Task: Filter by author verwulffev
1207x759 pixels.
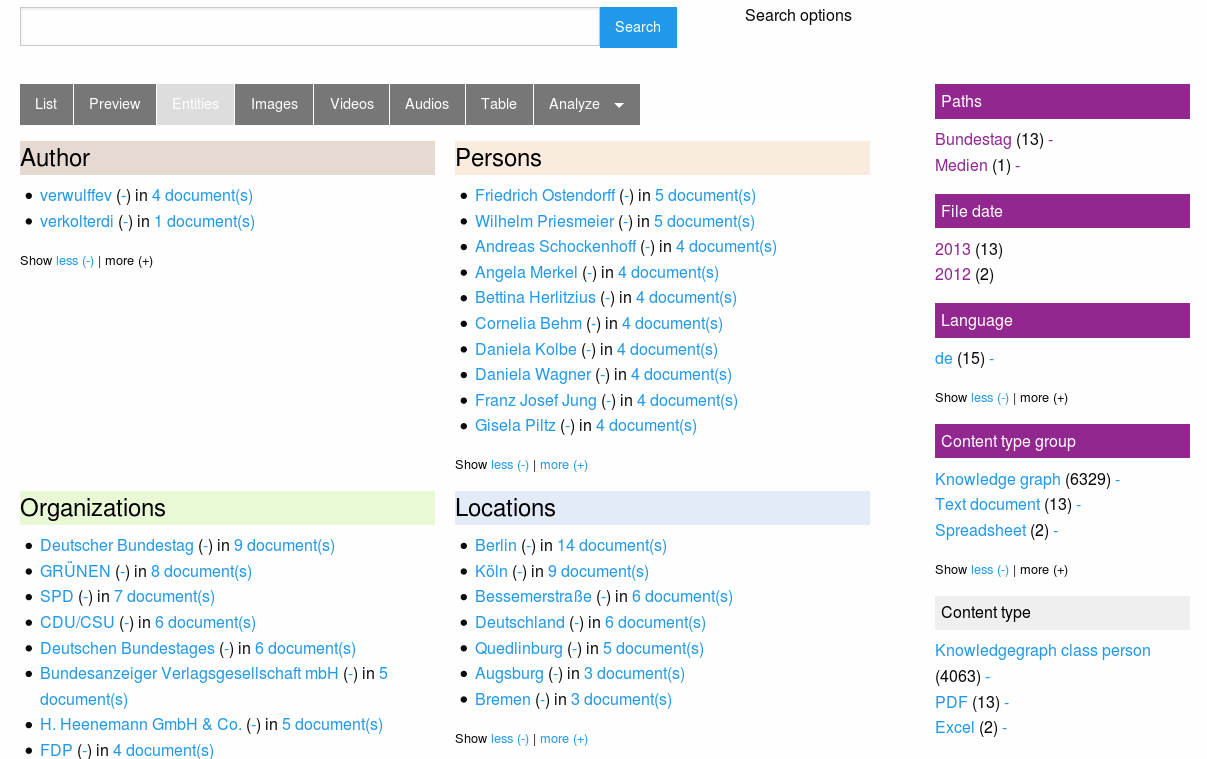Action: coord(76,195)
